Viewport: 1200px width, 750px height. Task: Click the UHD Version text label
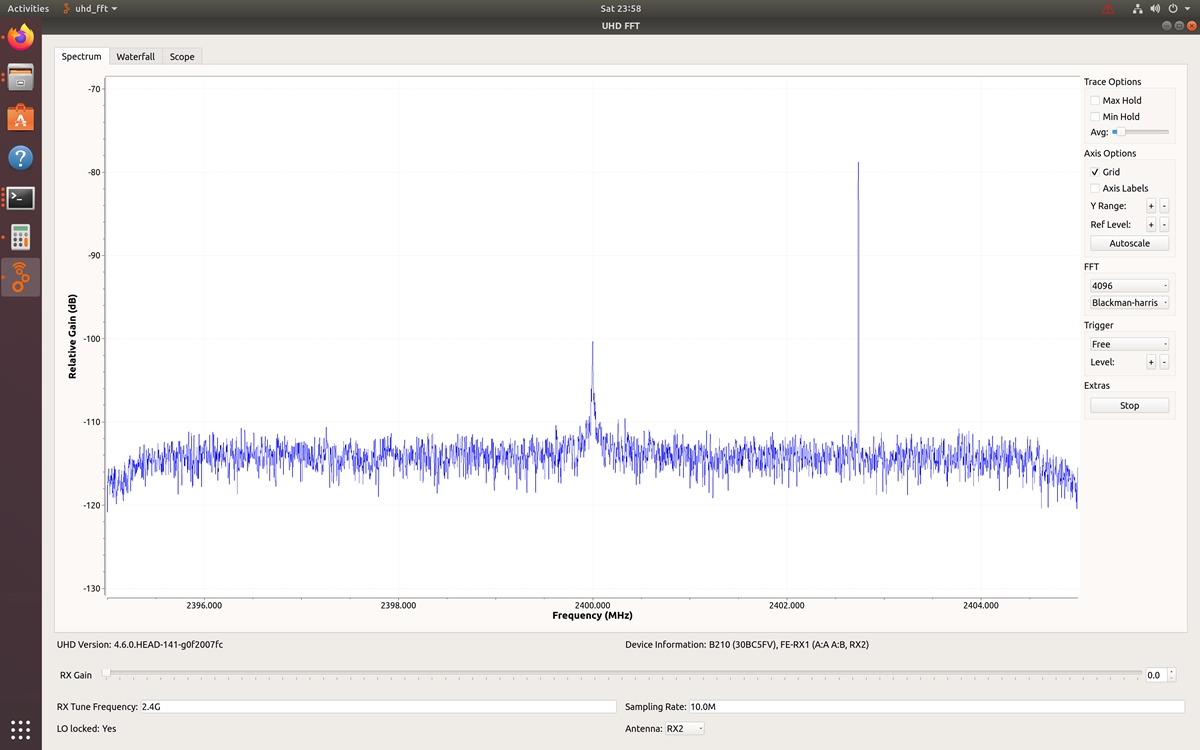140,645
